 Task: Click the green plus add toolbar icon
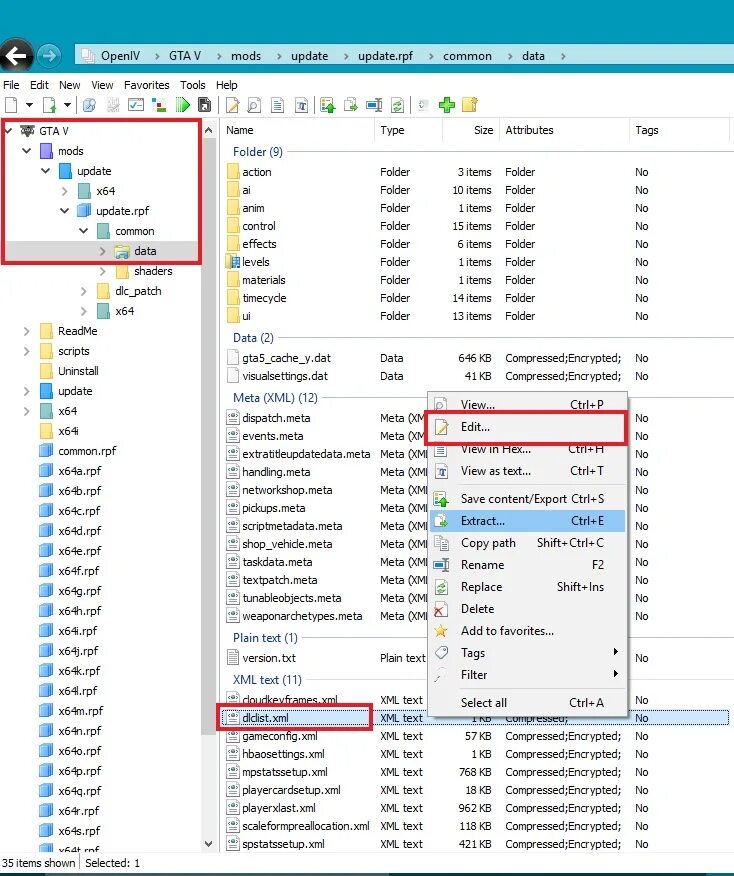[447, 104]
